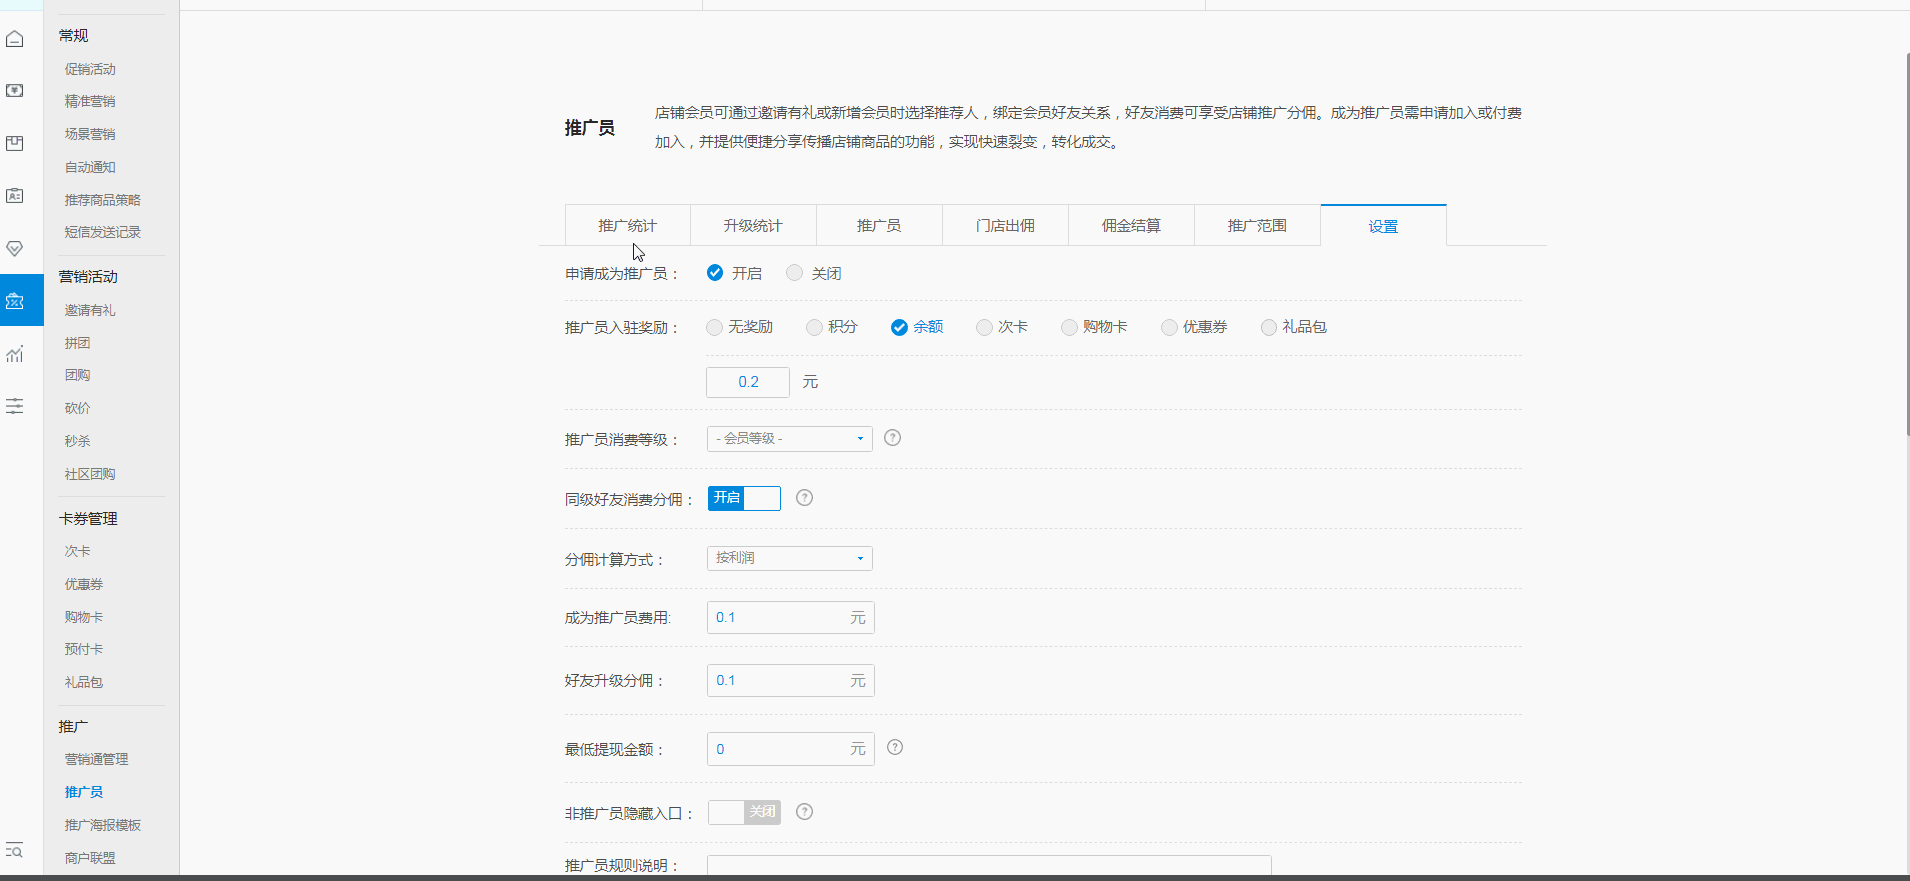Switch to the 门店出佣 tab
The height and width of the screenshot is (881, 1910).
point(1005,225)
